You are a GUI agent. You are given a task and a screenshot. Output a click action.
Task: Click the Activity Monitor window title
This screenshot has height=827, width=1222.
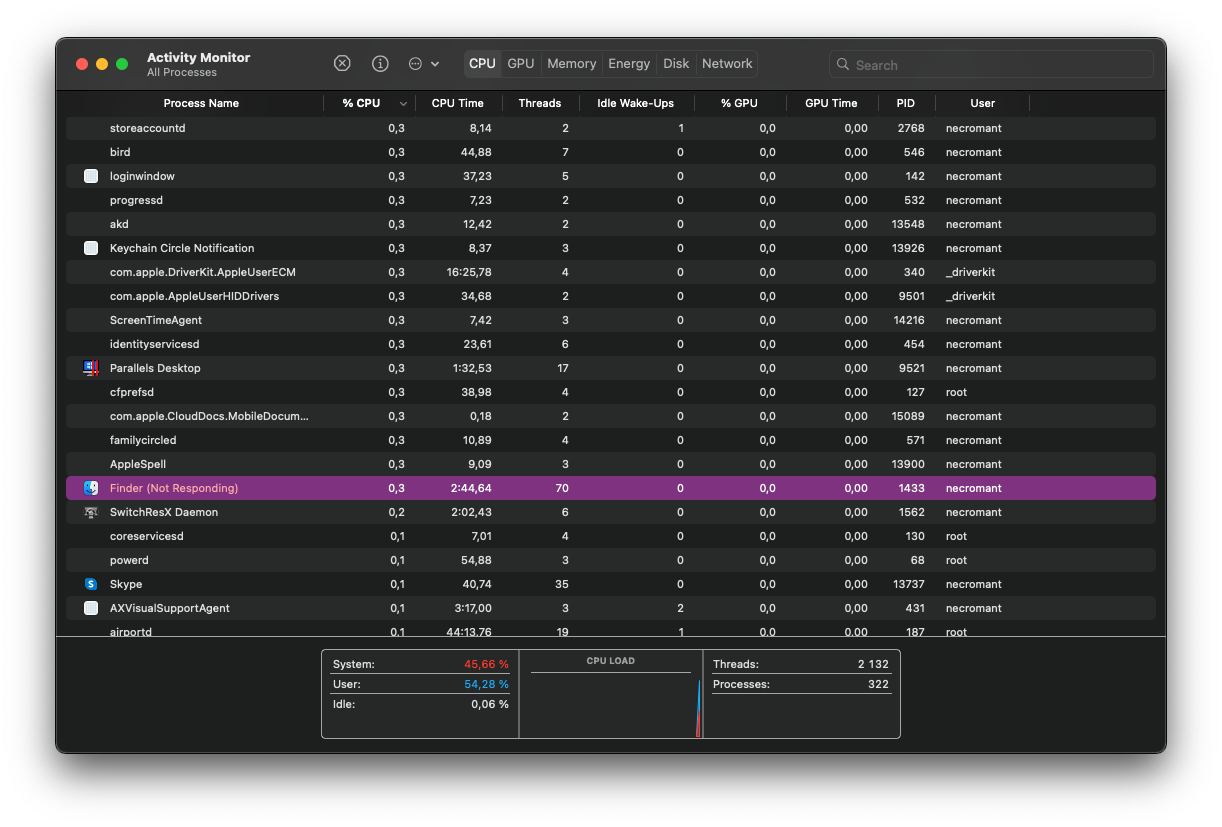pos(198,57)
